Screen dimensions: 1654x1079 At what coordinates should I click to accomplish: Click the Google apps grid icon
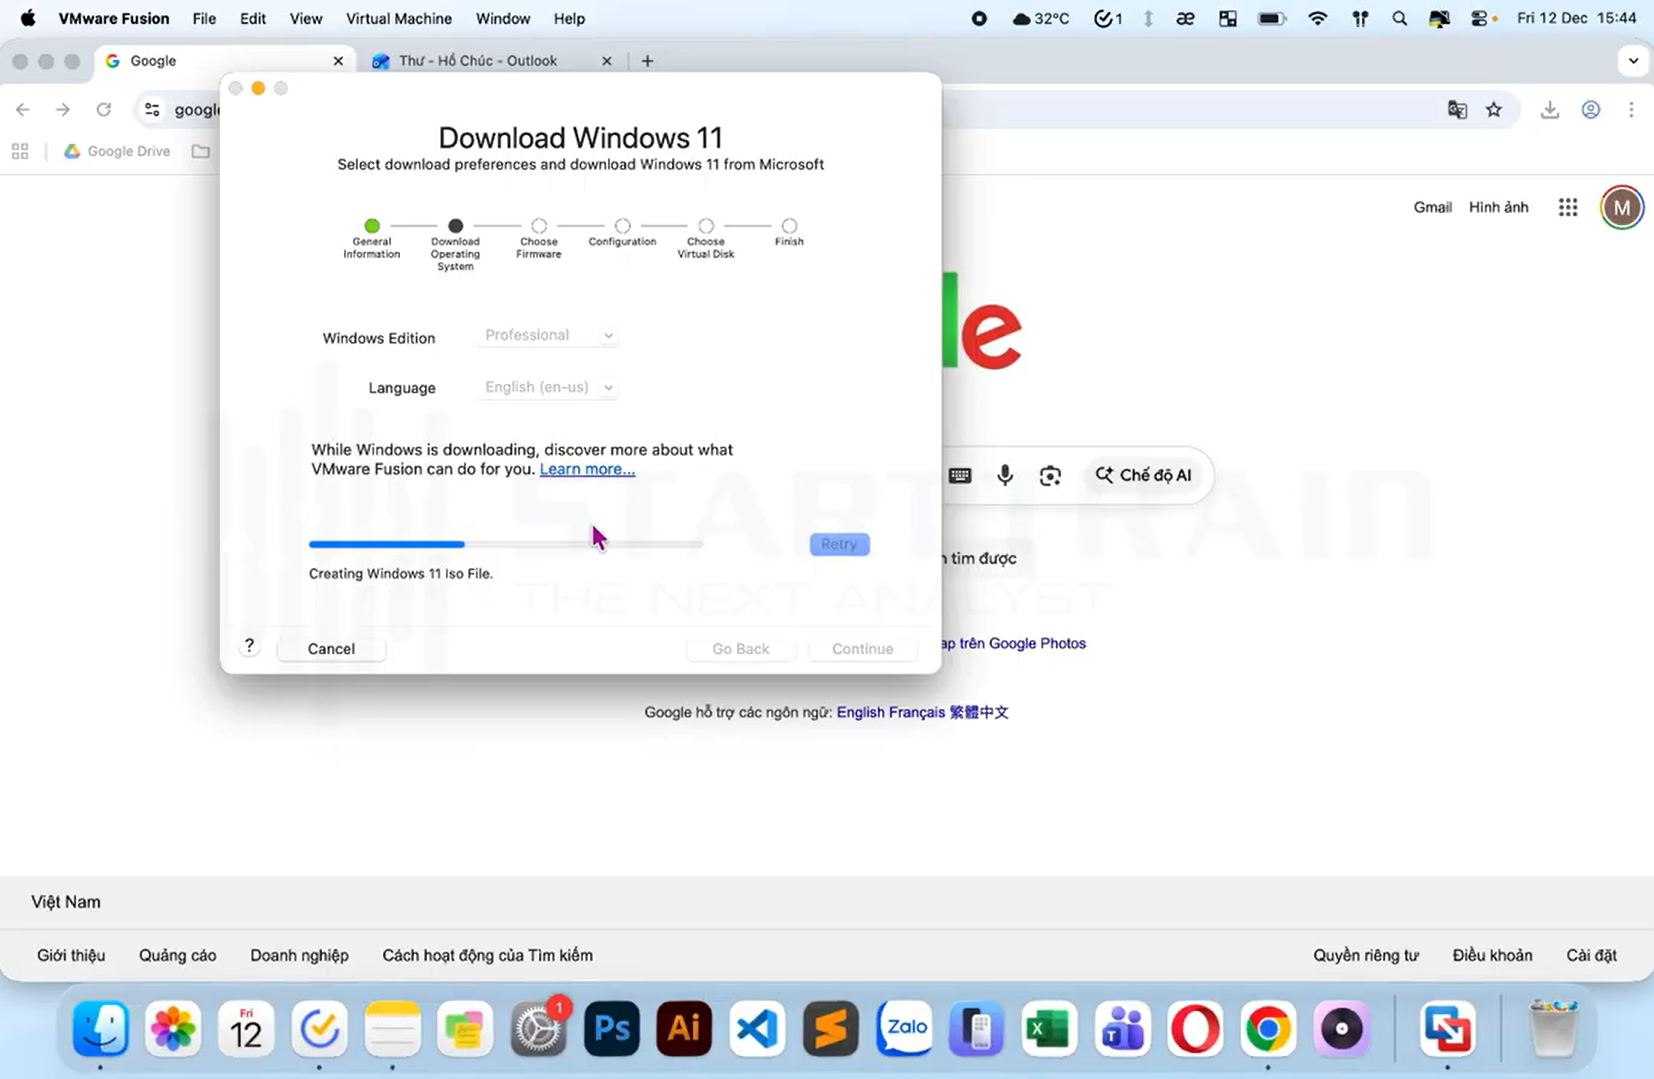pyautogui.click(x=1567, y=207)
